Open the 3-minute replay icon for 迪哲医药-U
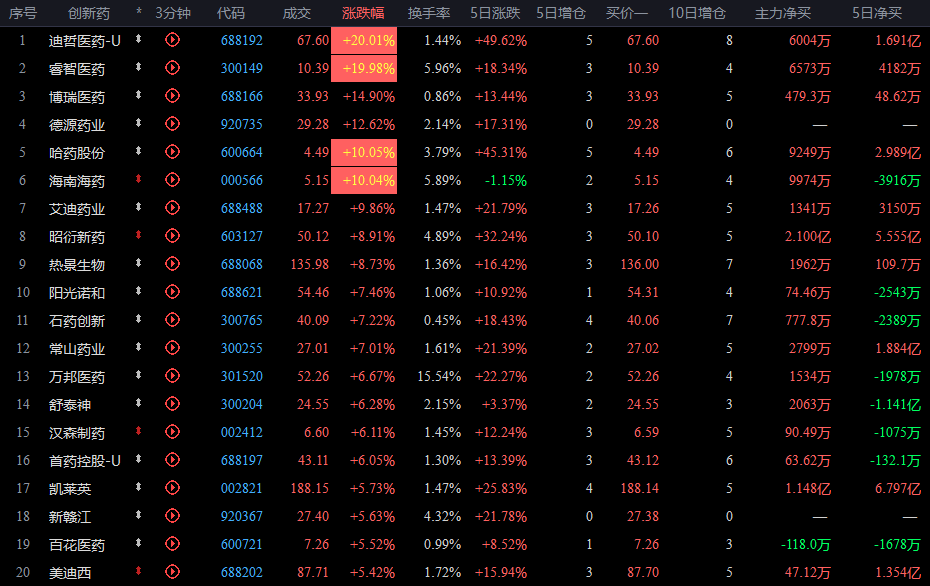This screenshot has width=930, height=586. (x=172, y=40)
